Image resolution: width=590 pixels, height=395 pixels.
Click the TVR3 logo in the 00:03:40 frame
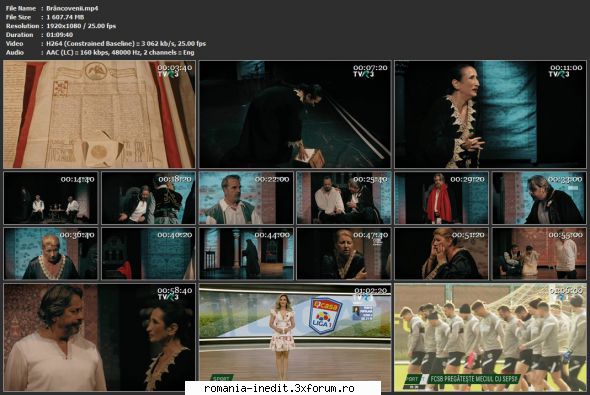168,74
